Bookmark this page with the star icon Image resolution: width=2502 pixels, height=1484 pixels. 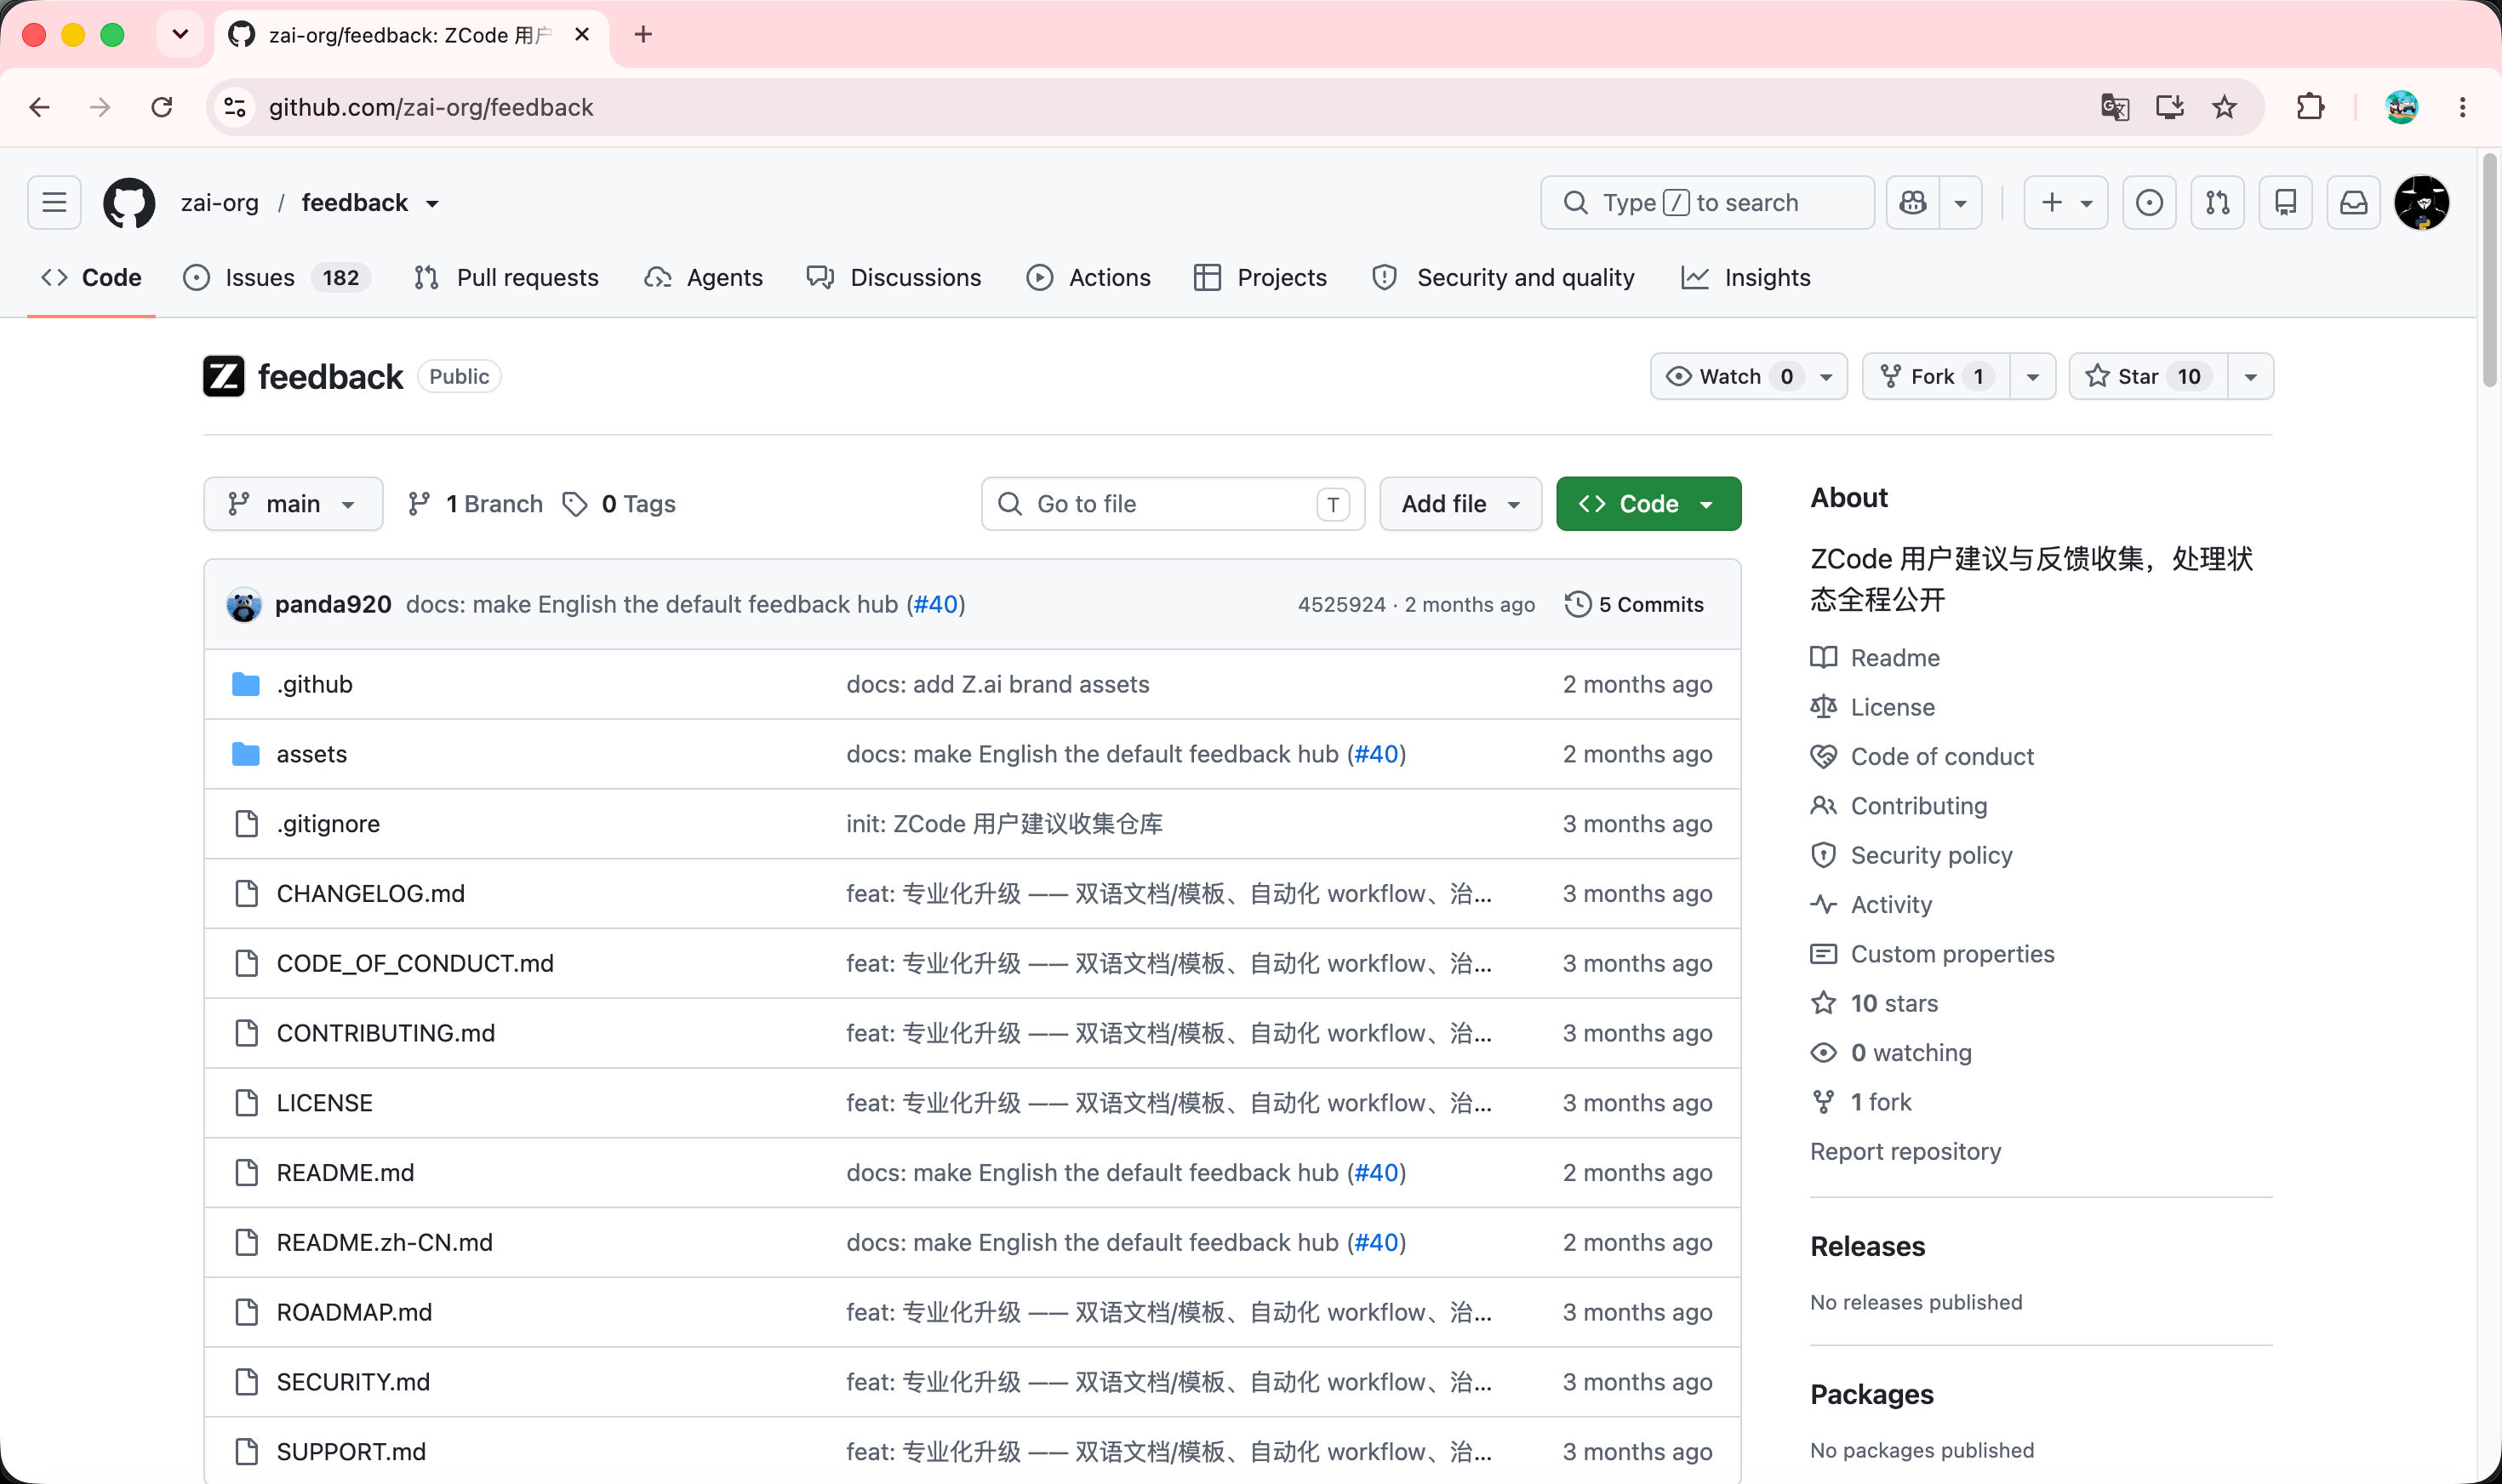[2224, 107]
